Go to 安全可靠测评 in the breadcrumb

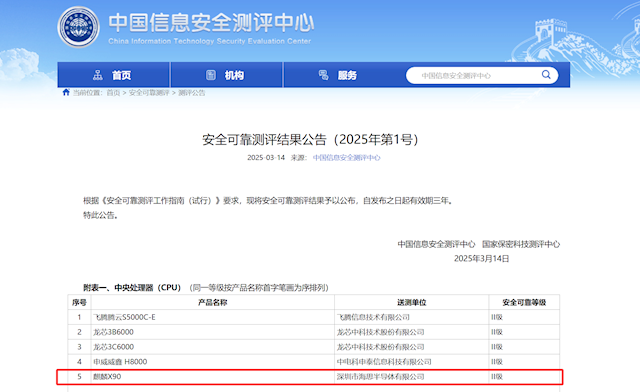tap(149, 93)
